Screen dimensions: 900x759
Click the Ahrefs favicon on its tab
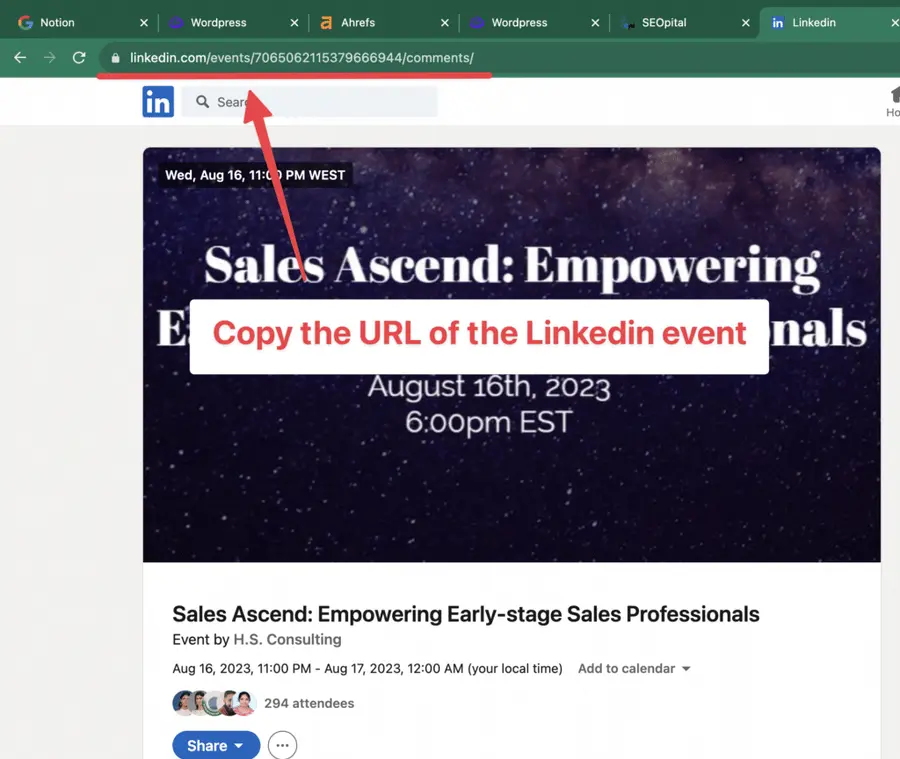323,22
